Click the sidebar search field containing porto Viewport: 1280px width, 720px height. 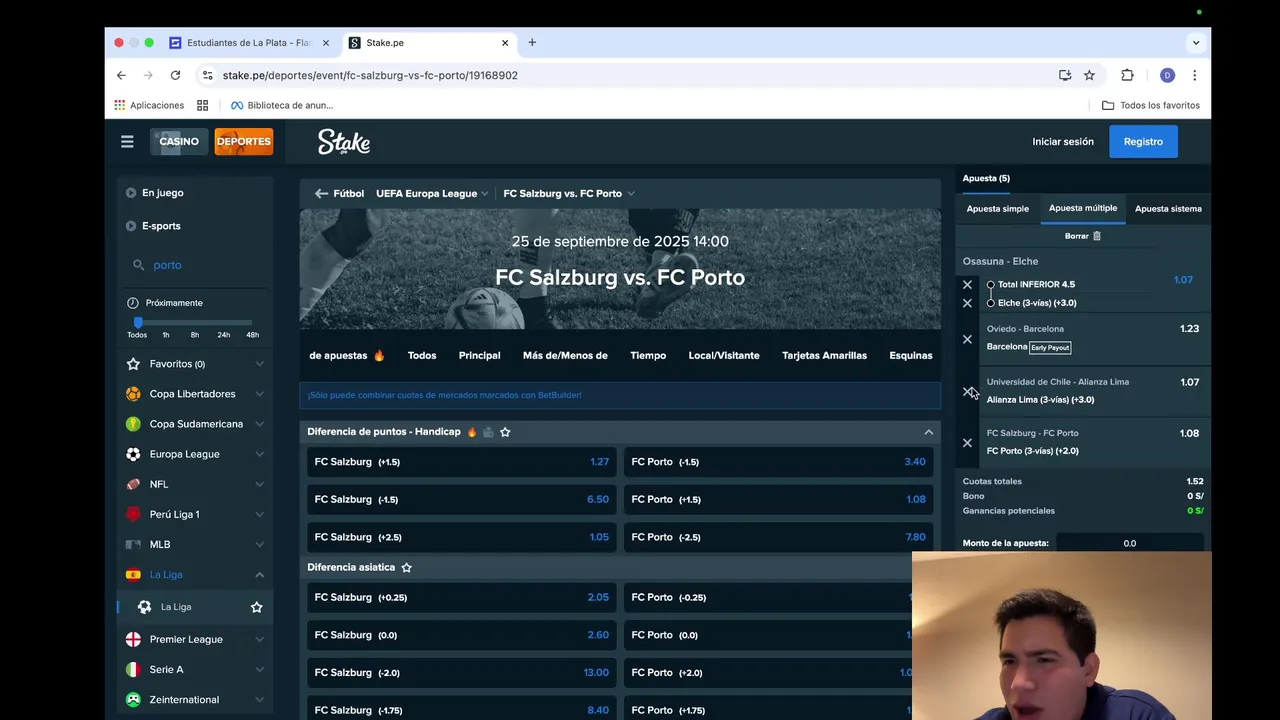195,265
